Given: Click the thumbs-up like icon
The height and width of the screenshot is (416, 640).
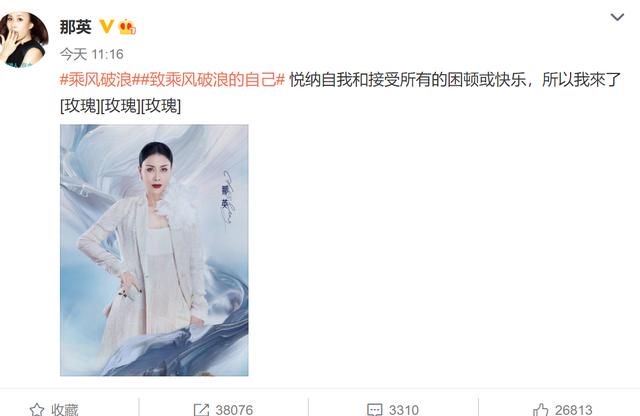Looking at the screenshot, I should (x=540, y=410).
